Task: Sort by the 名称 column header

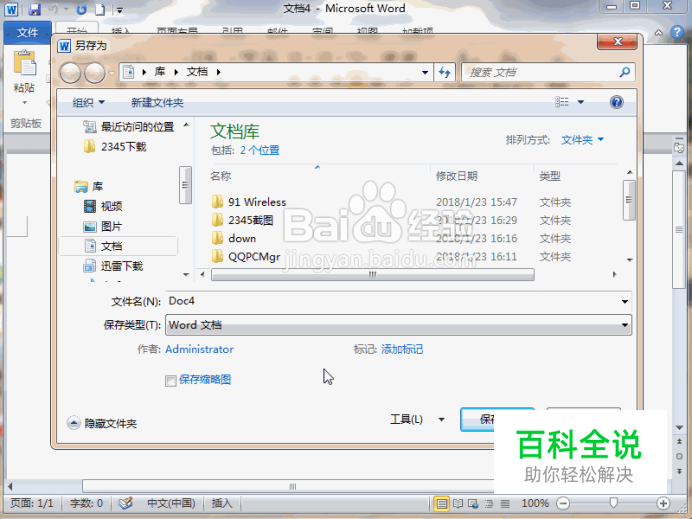Action: pos(221,176)
